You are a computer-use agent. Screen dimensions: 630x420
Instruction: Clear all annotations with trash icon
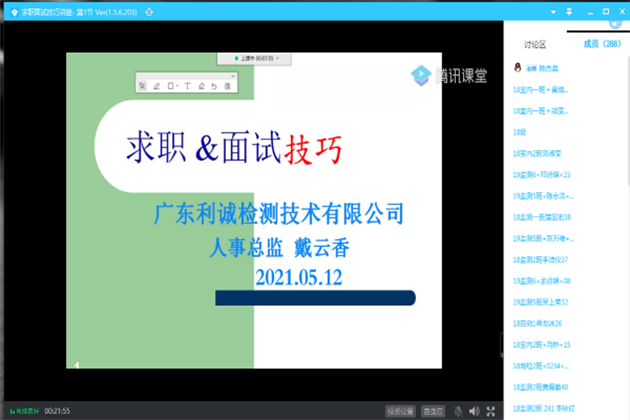click(x=227, y=86)
